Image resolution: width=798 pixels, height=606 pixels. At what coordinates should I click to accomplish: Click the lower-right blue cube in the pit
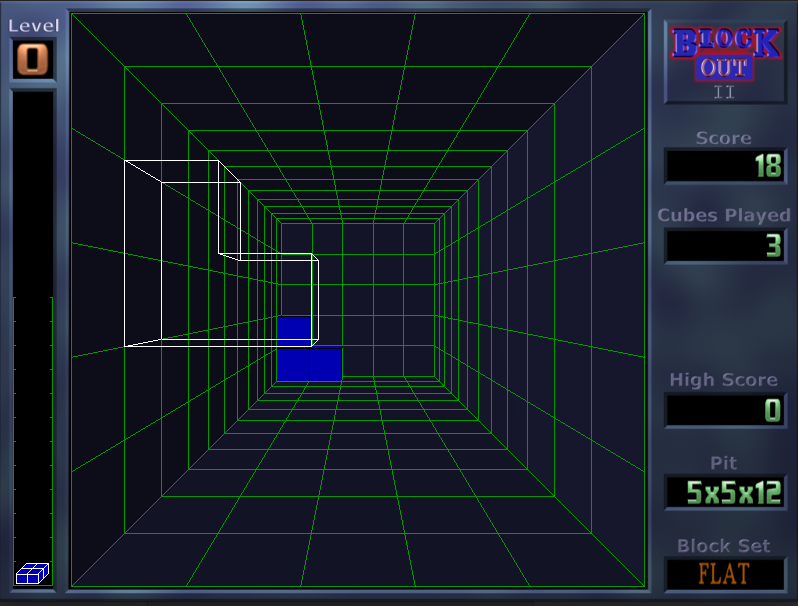pyautogui.click(x=326, y=364)
